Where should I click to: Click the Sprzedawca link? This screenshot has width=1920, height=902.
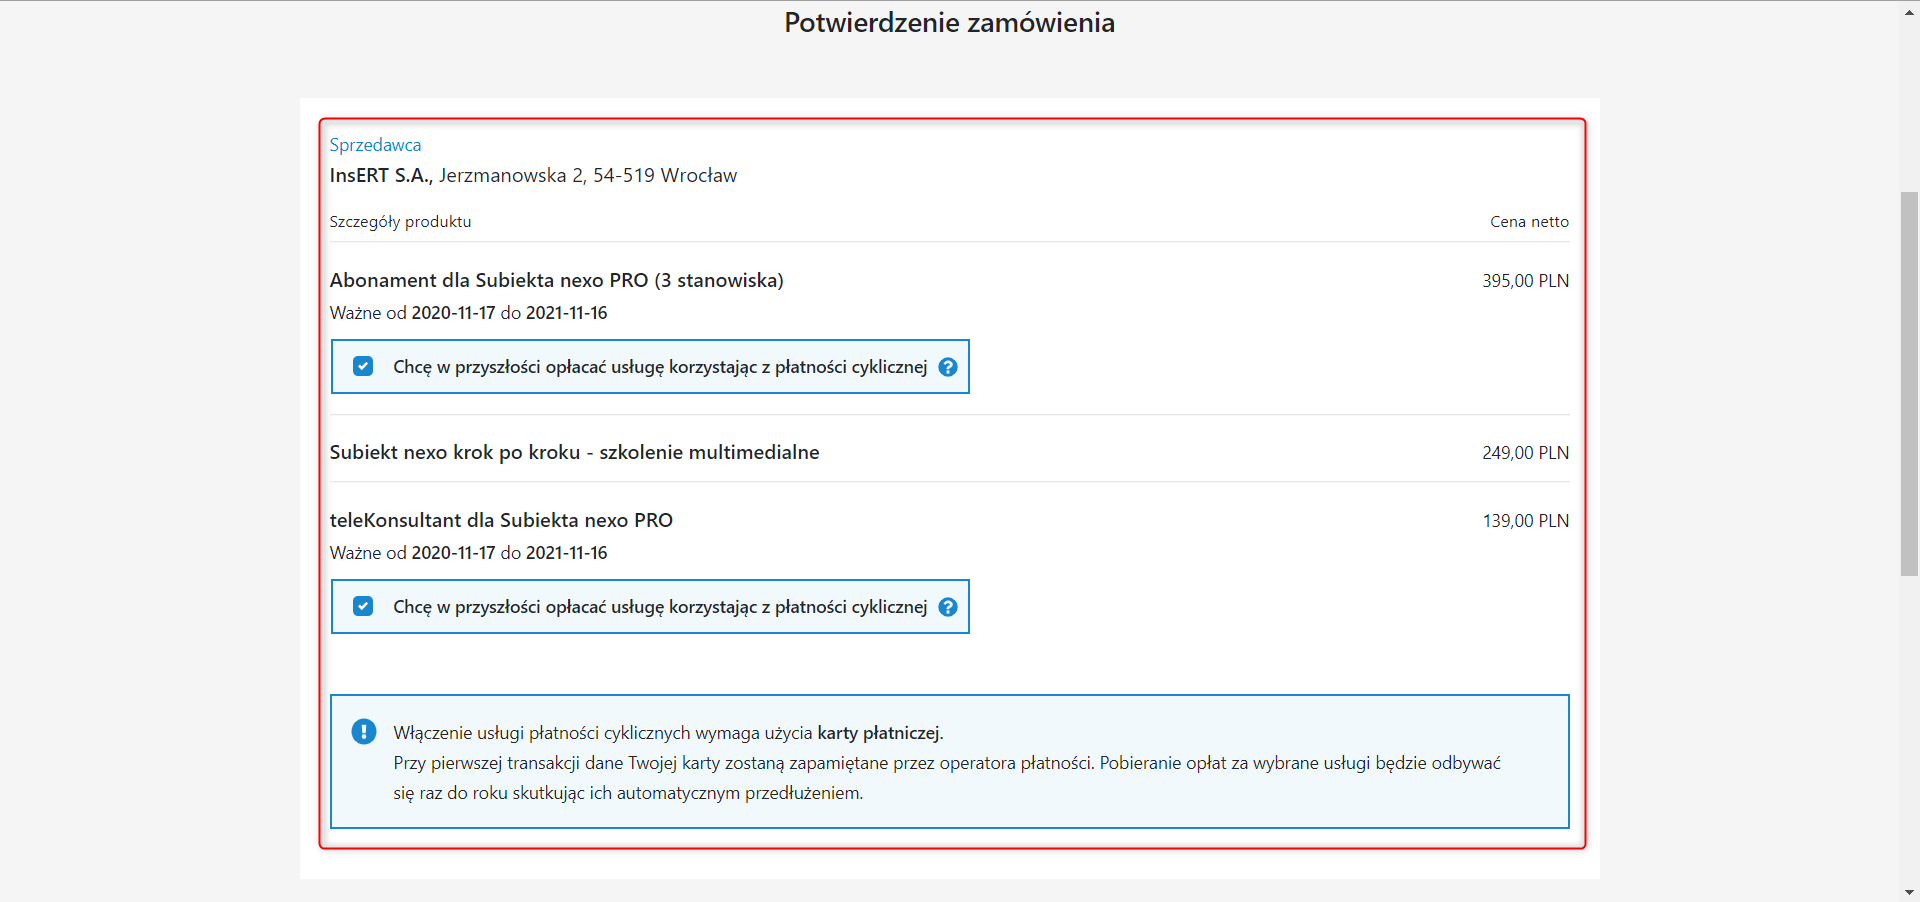pyautogui.click(x=375, y=145)
